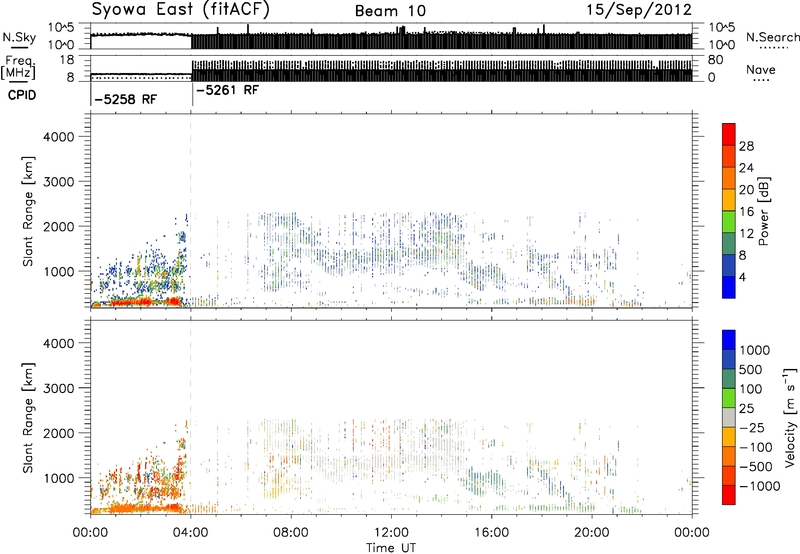Click the 'Power [dB]' color bar title

(764, 211)
